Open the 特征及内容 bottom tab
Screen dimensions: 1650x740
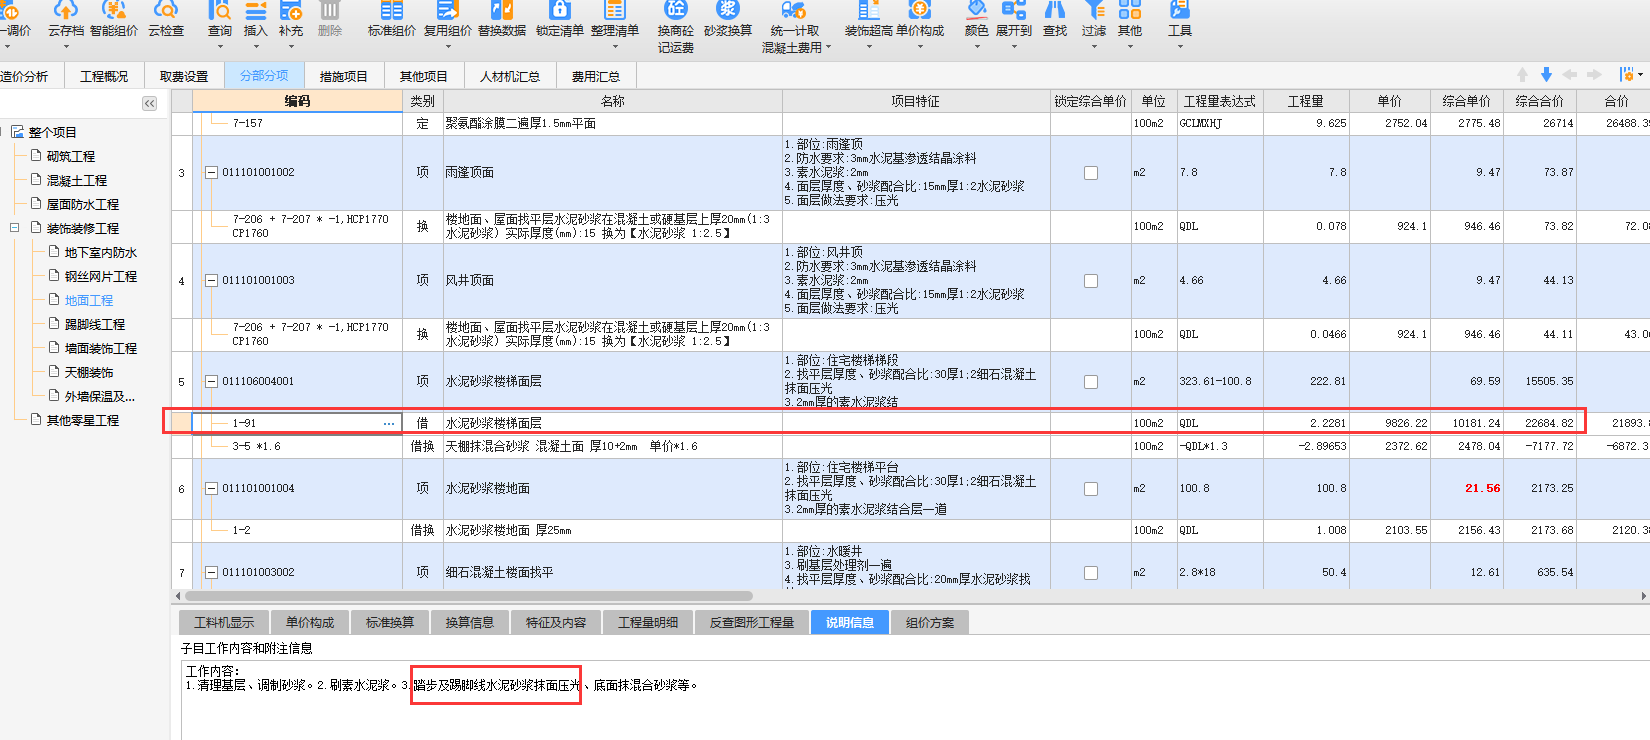click(x=556, y=623)
